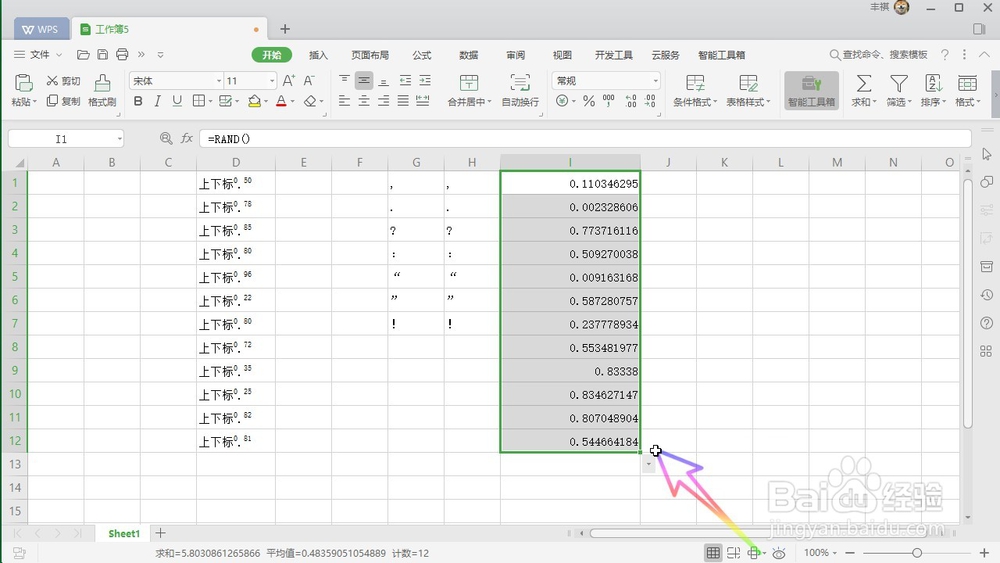Expand the Name Box dropdown arrow
This screenshot has height=563, width=1000.
(x=119, y=138)
